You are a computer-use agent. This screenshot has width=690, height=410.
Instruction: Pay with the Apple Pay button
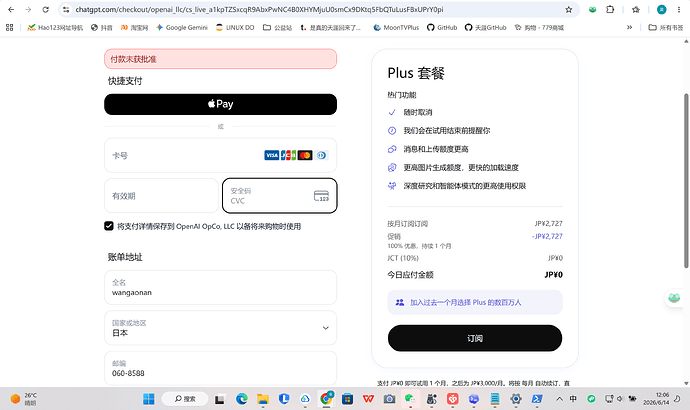220,104
